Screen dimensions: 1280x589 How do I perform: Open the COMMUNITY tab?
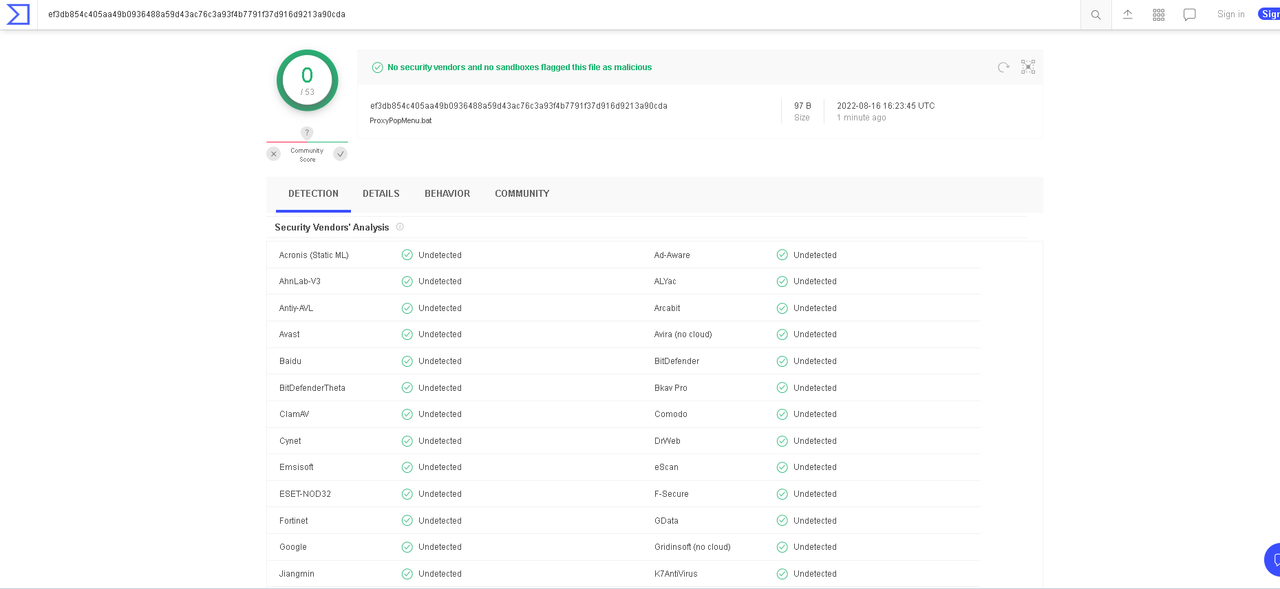[x=522, y=194]
